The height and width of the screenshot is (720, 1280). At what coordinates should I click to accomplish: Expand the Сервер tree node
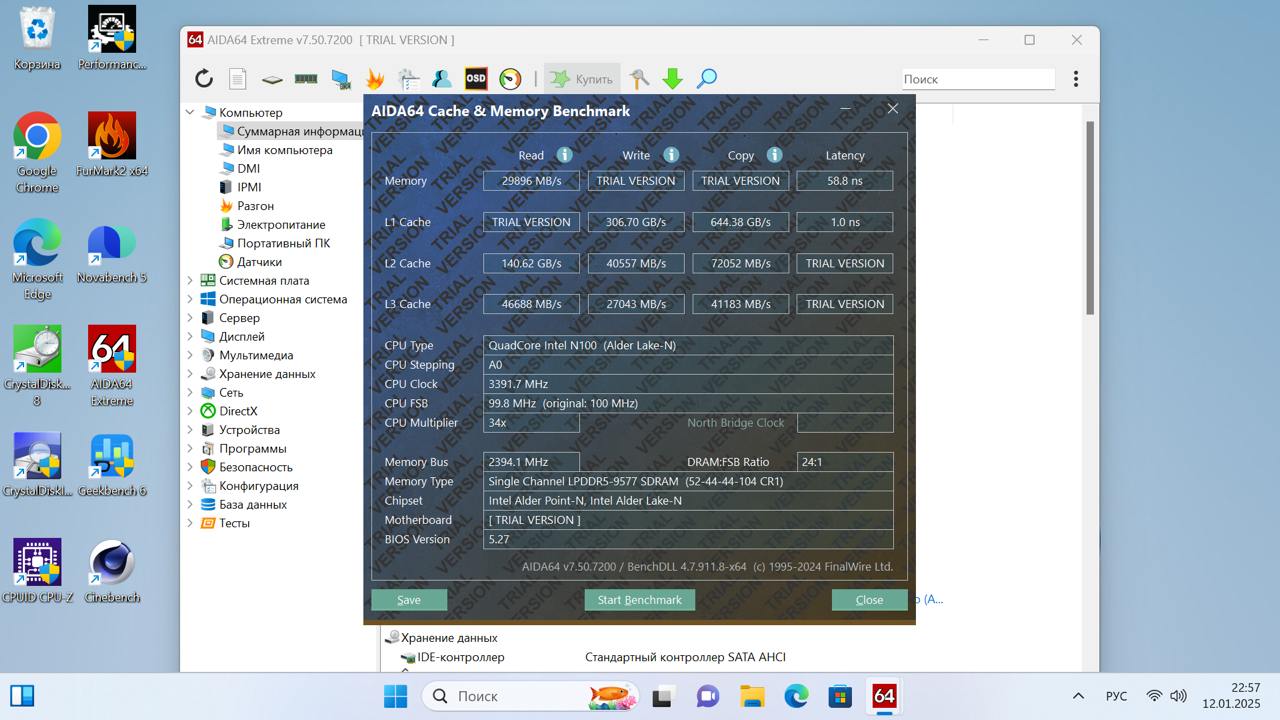click(x=190, y=318)
